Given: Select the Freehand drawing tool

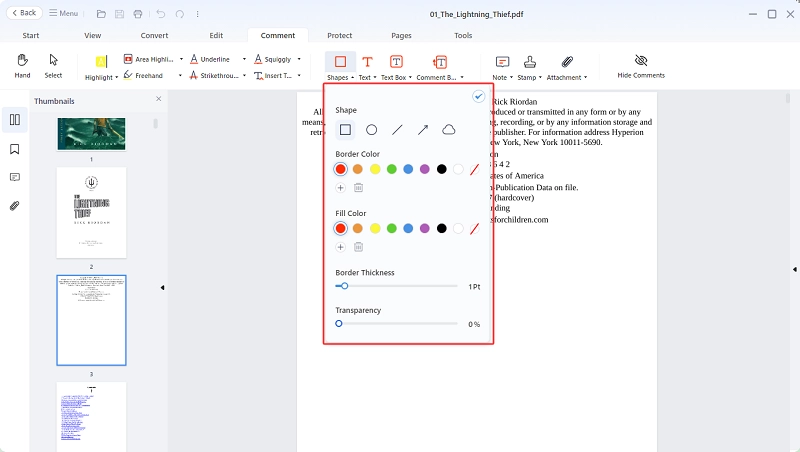Looking at the screenshot, I should pos(143,76).
